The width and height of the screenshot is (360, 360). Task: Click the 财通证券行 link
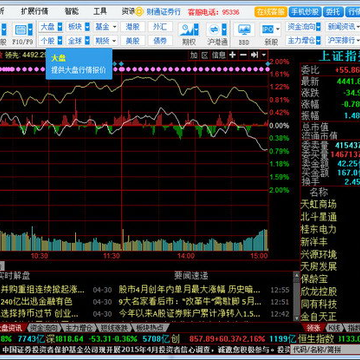(164, 12)
